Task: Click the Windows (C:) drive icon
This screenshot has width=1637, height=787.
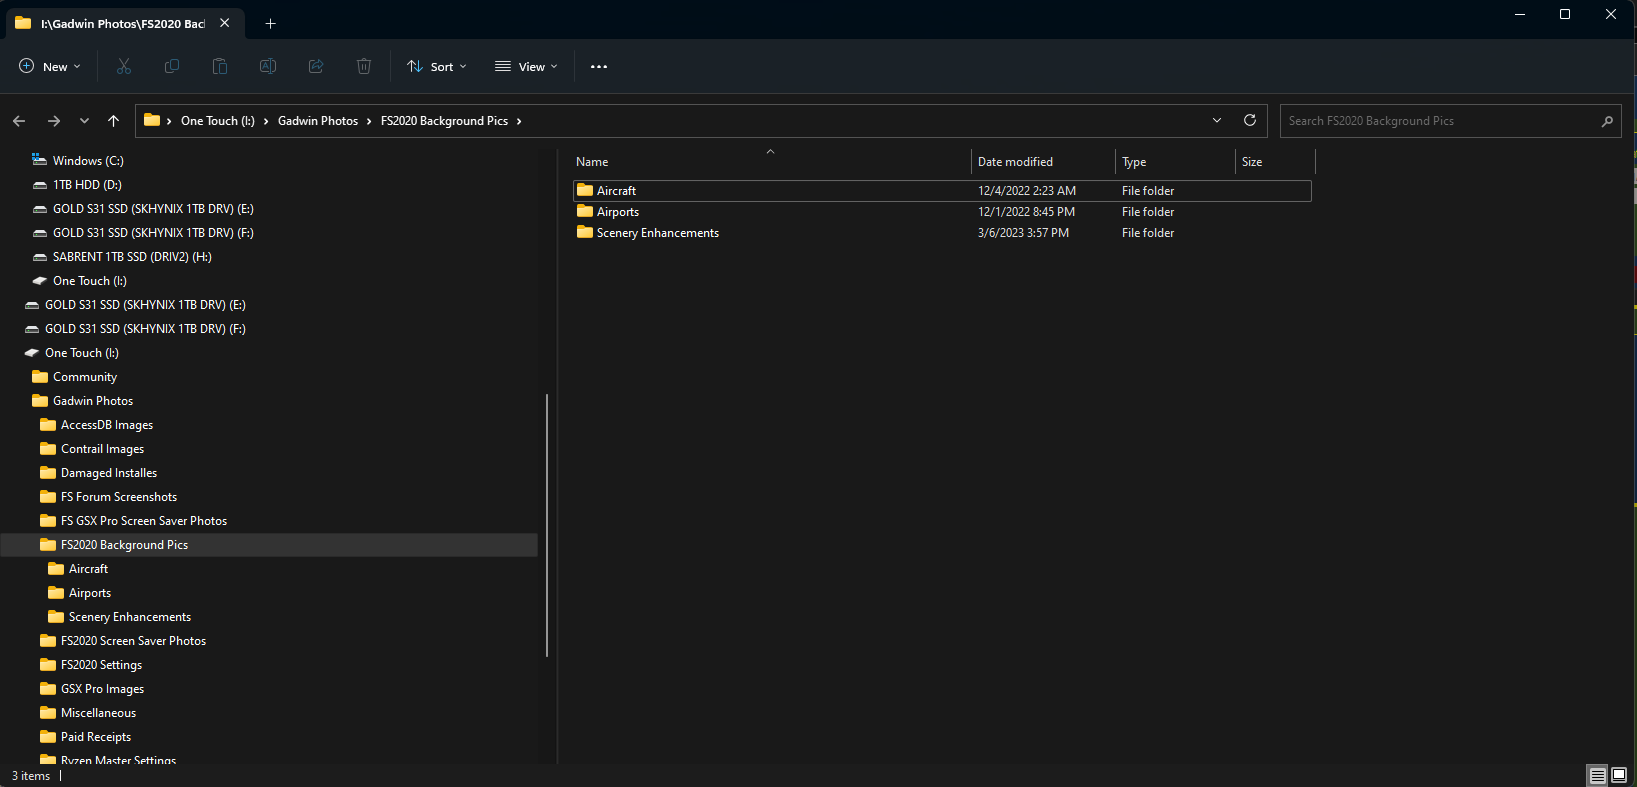Action: 39,160
